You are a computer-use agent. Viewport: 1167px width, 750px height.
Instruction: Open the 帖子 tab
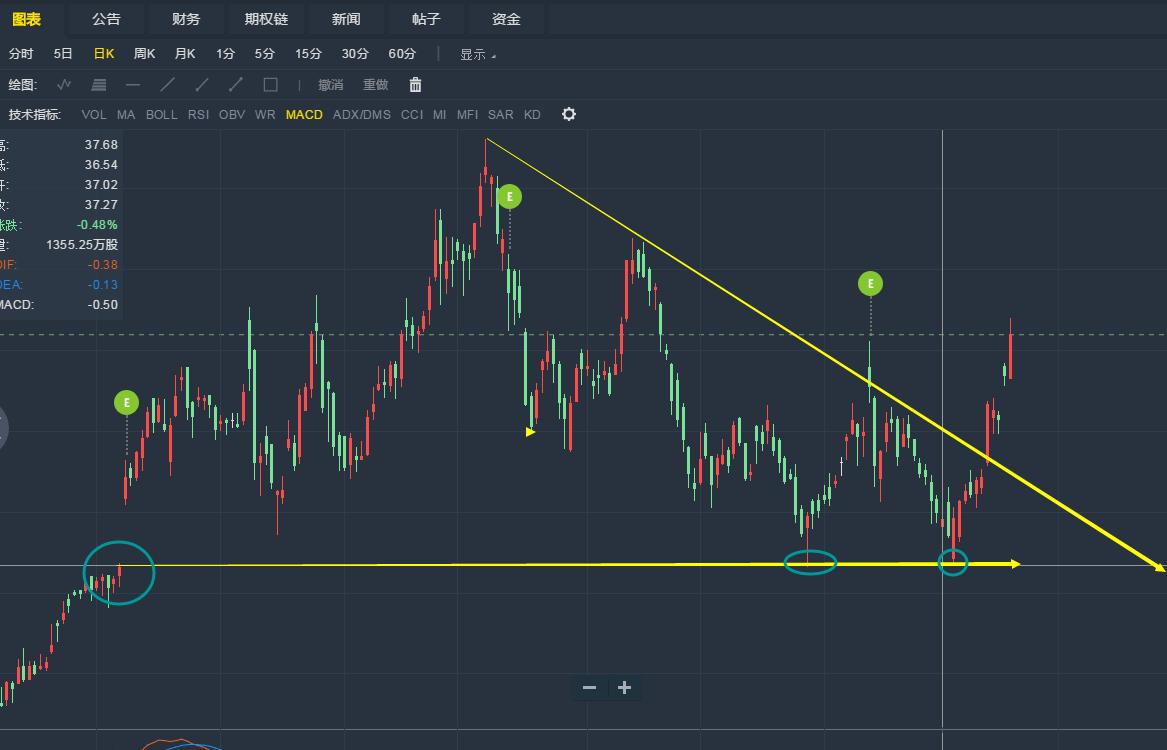[426, 19]
